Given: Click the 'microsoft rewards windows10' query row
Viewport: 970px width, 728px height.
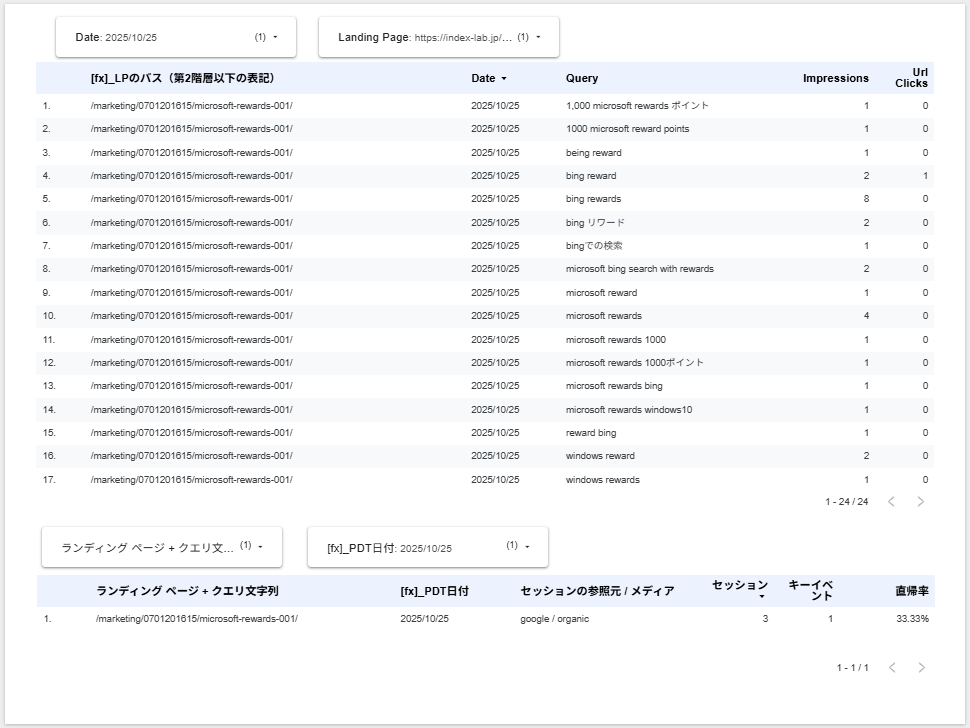Looking at the screenshot, I should (x=628, y=409).
